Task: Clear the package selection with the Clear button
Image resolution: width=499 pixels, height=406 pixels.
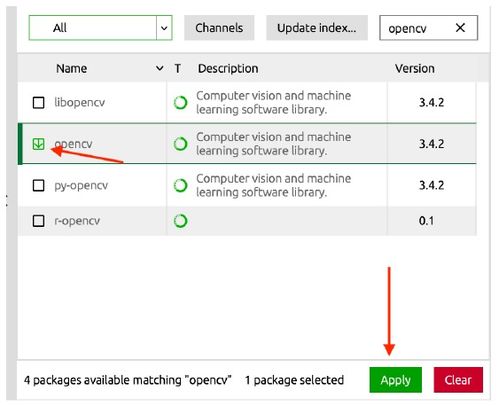Action: click(458, 380)
